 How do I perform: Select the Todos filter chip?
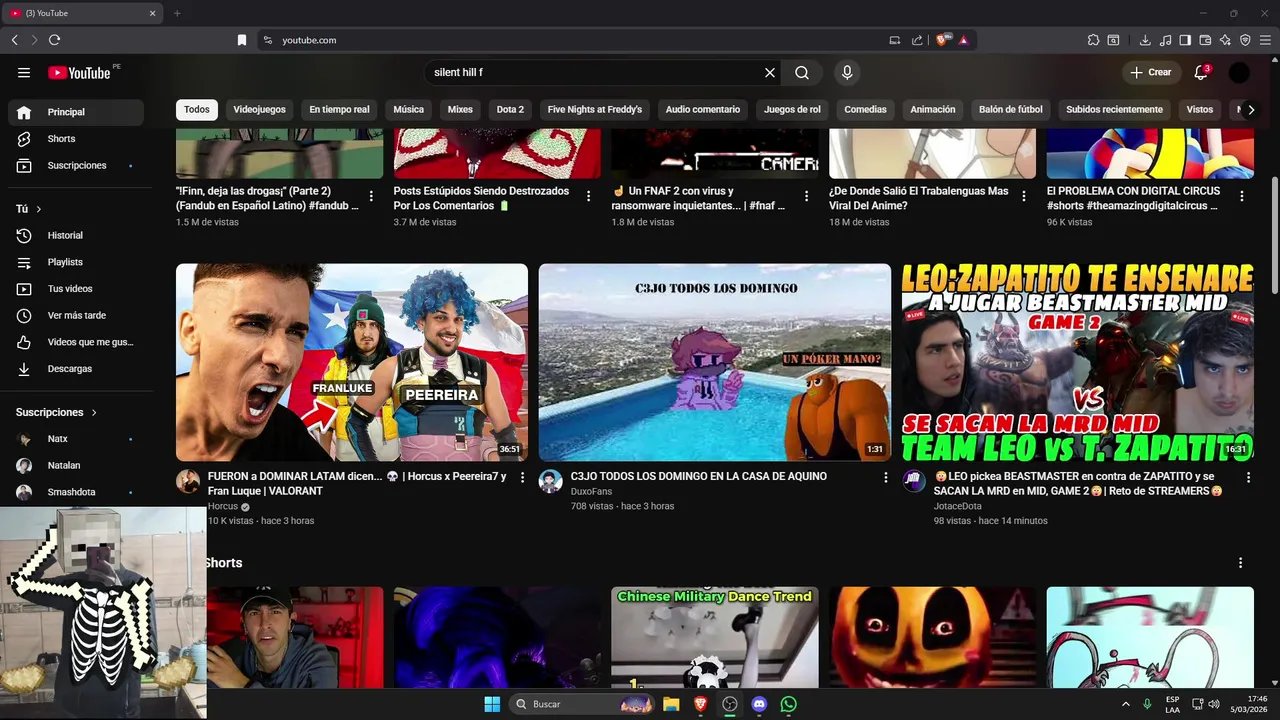coord(197,110)
